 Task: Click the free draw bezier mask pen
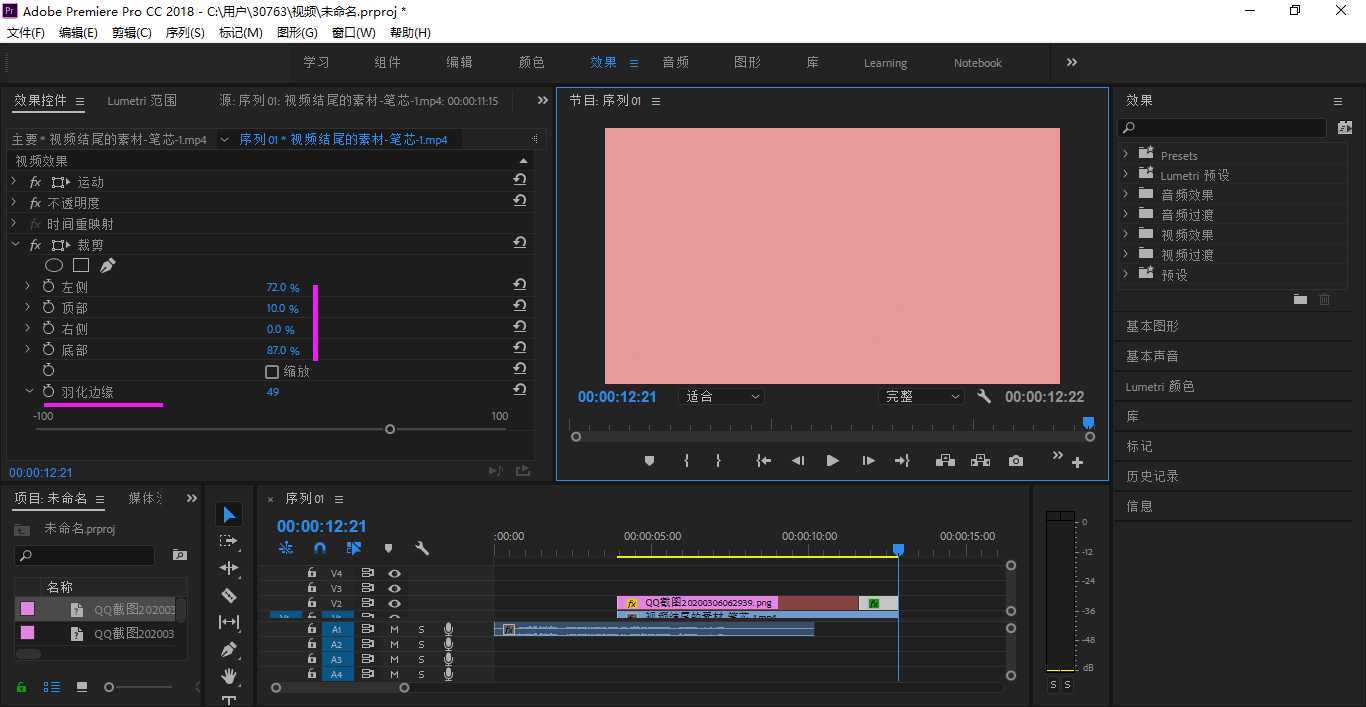107,265
